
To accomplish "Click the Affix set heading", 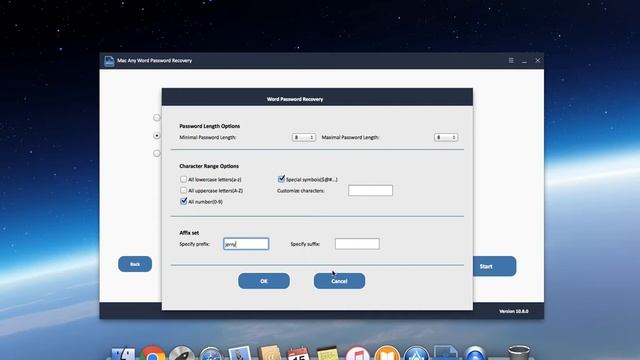I will 189,233.
